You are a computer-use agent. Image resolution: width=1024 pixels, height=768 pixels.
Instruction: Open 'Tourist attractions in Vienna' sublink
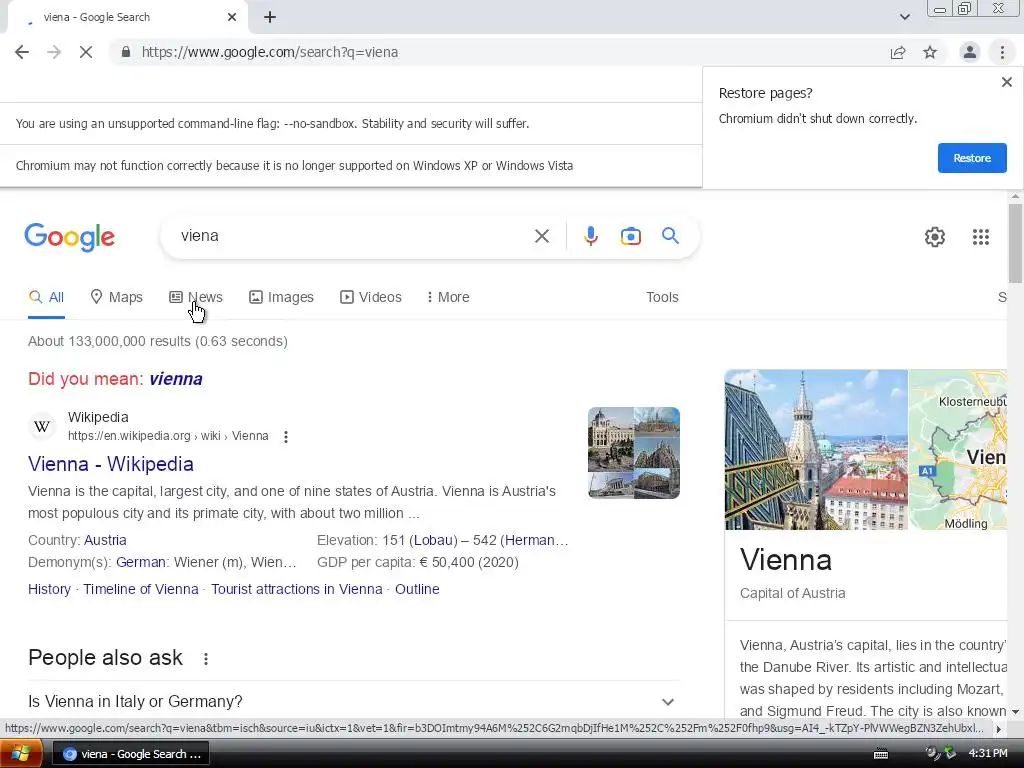(x=297, y=589)
